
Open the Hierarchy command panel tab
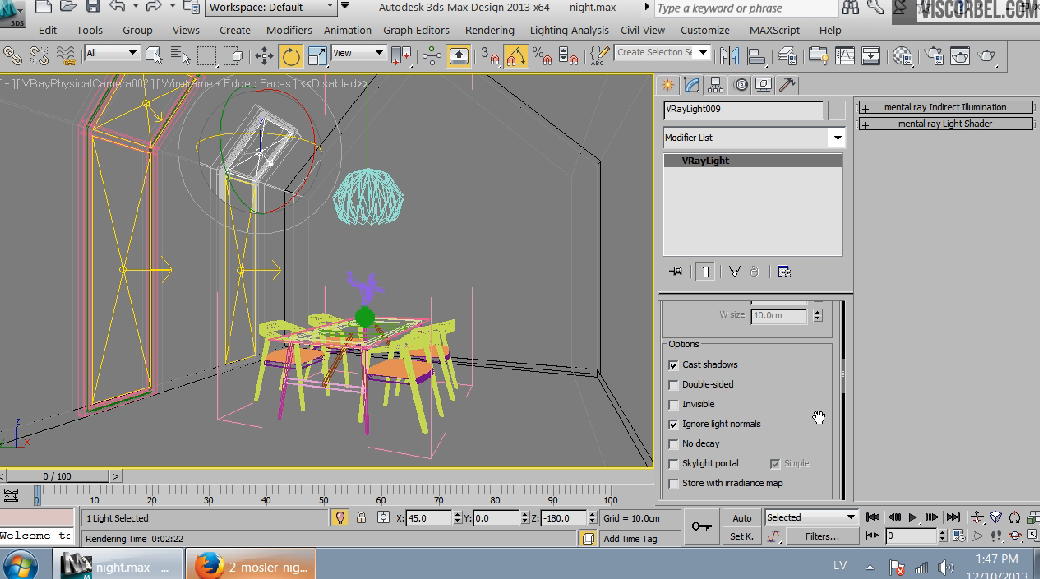716,85
